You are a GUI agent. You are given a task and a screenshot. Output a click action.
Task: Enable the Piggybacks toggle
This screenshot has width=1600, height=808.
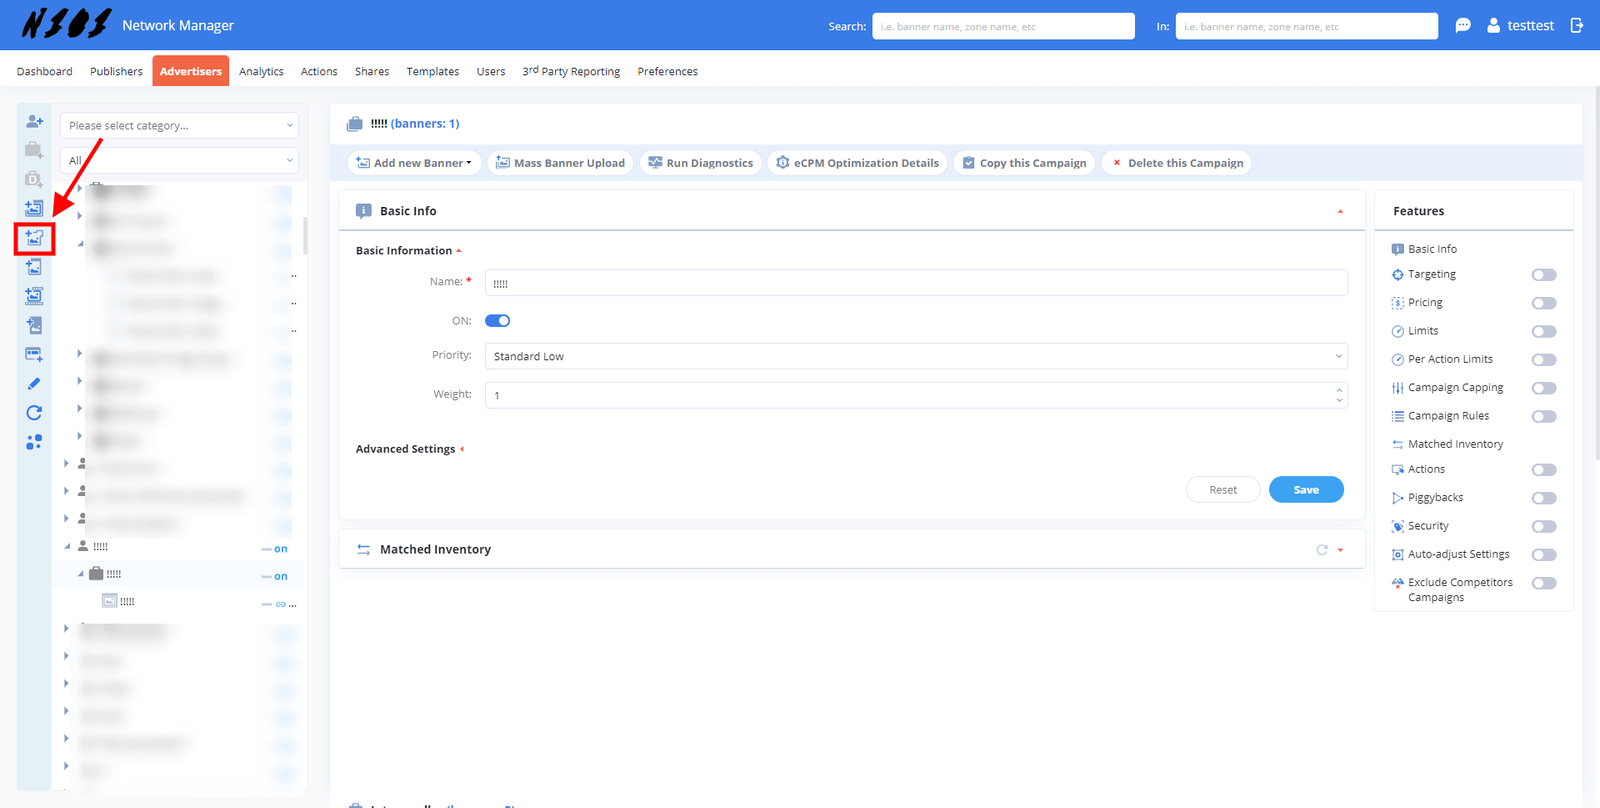(x=1544, y=498)
